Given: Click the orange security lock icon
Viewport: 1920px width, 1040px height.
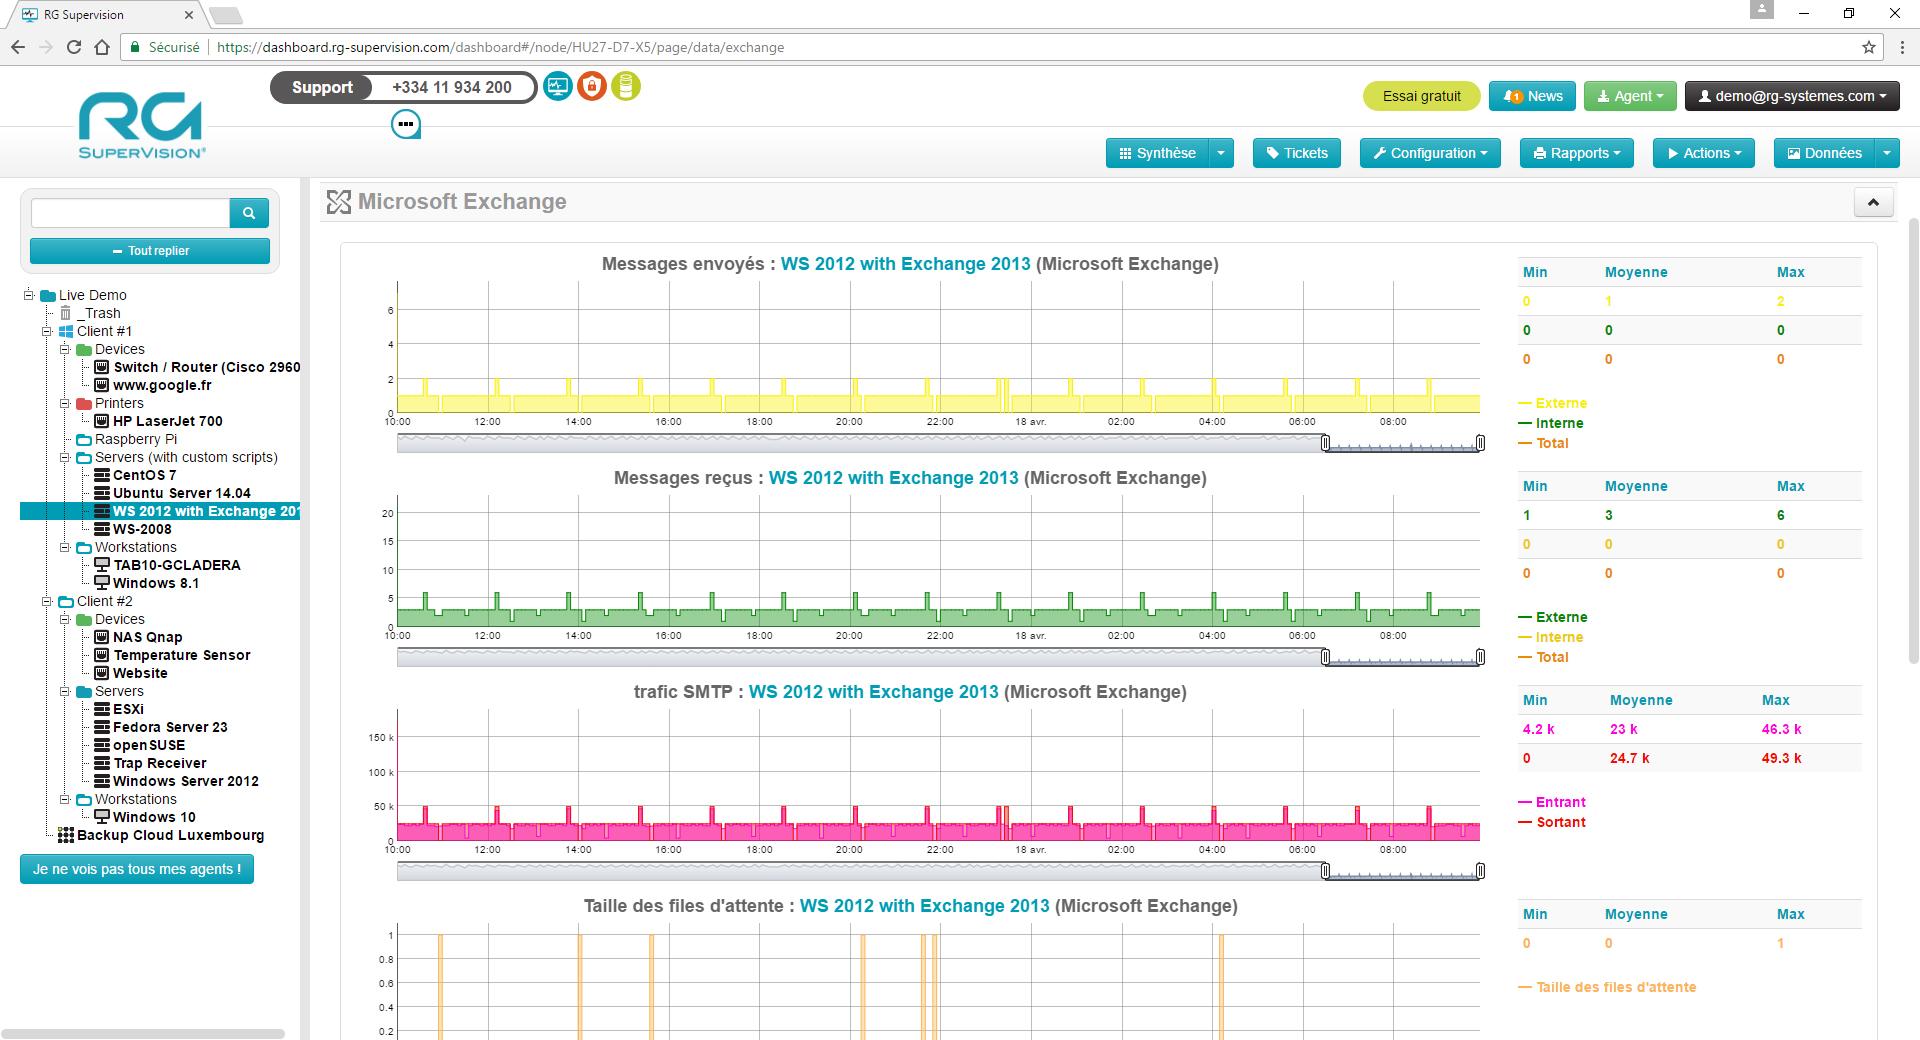Looking at the screenshot, I should click(x=592, y=87).
